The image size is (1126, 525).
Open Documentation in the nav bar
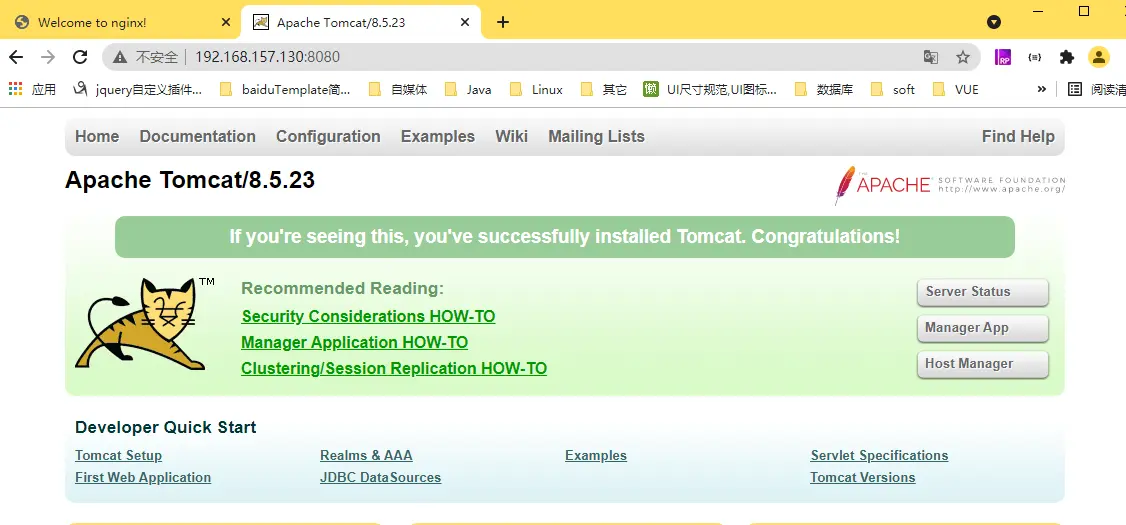[197, 136]
